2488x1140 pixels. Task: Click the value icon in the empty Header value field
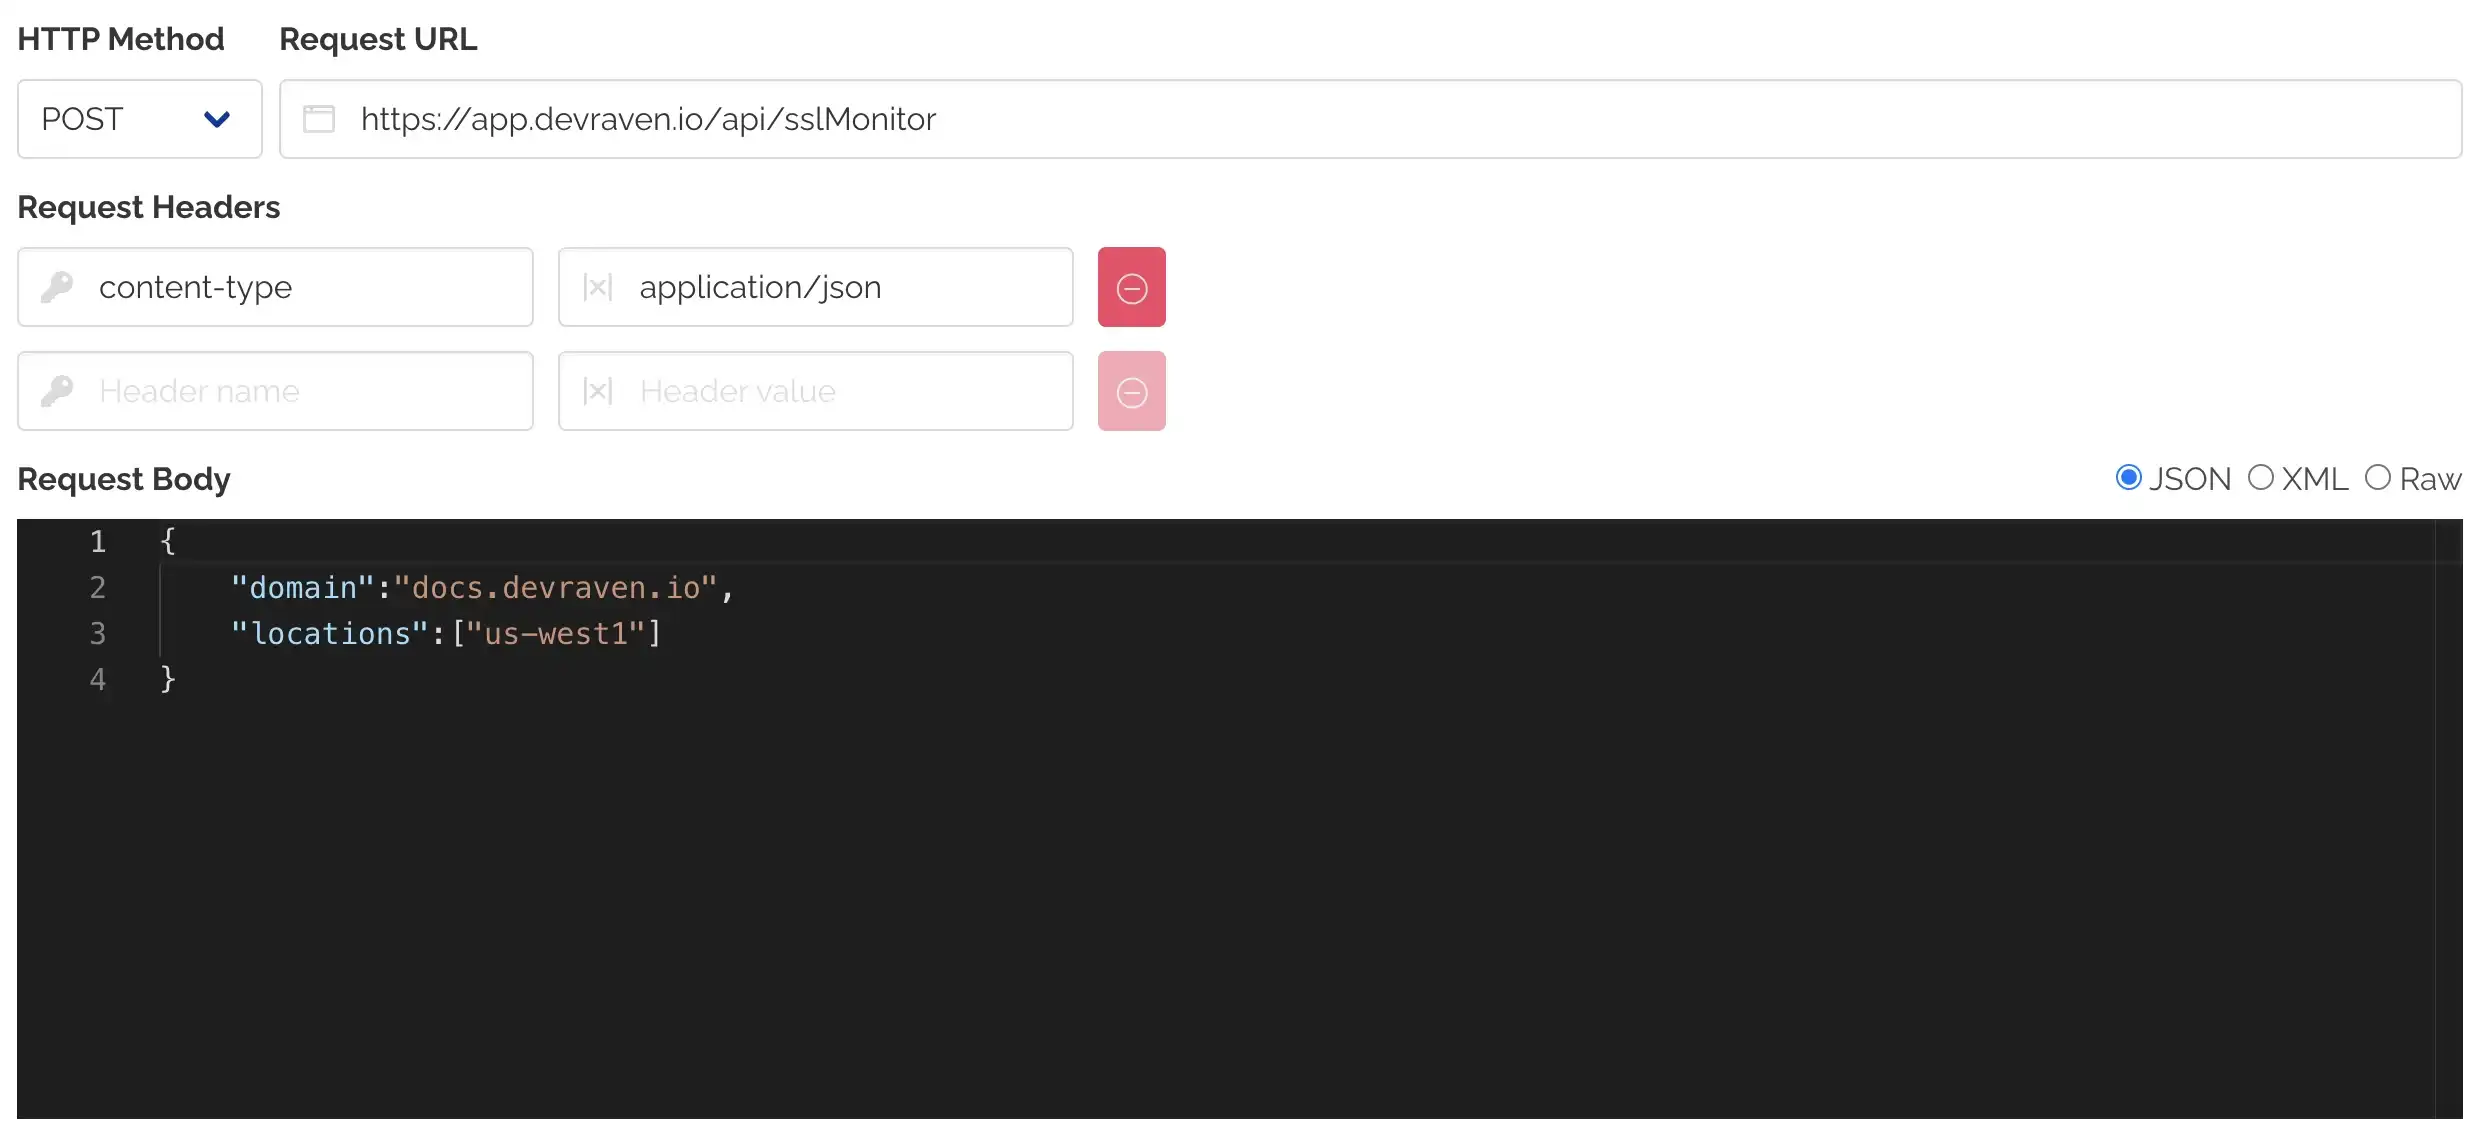(597, 391)
